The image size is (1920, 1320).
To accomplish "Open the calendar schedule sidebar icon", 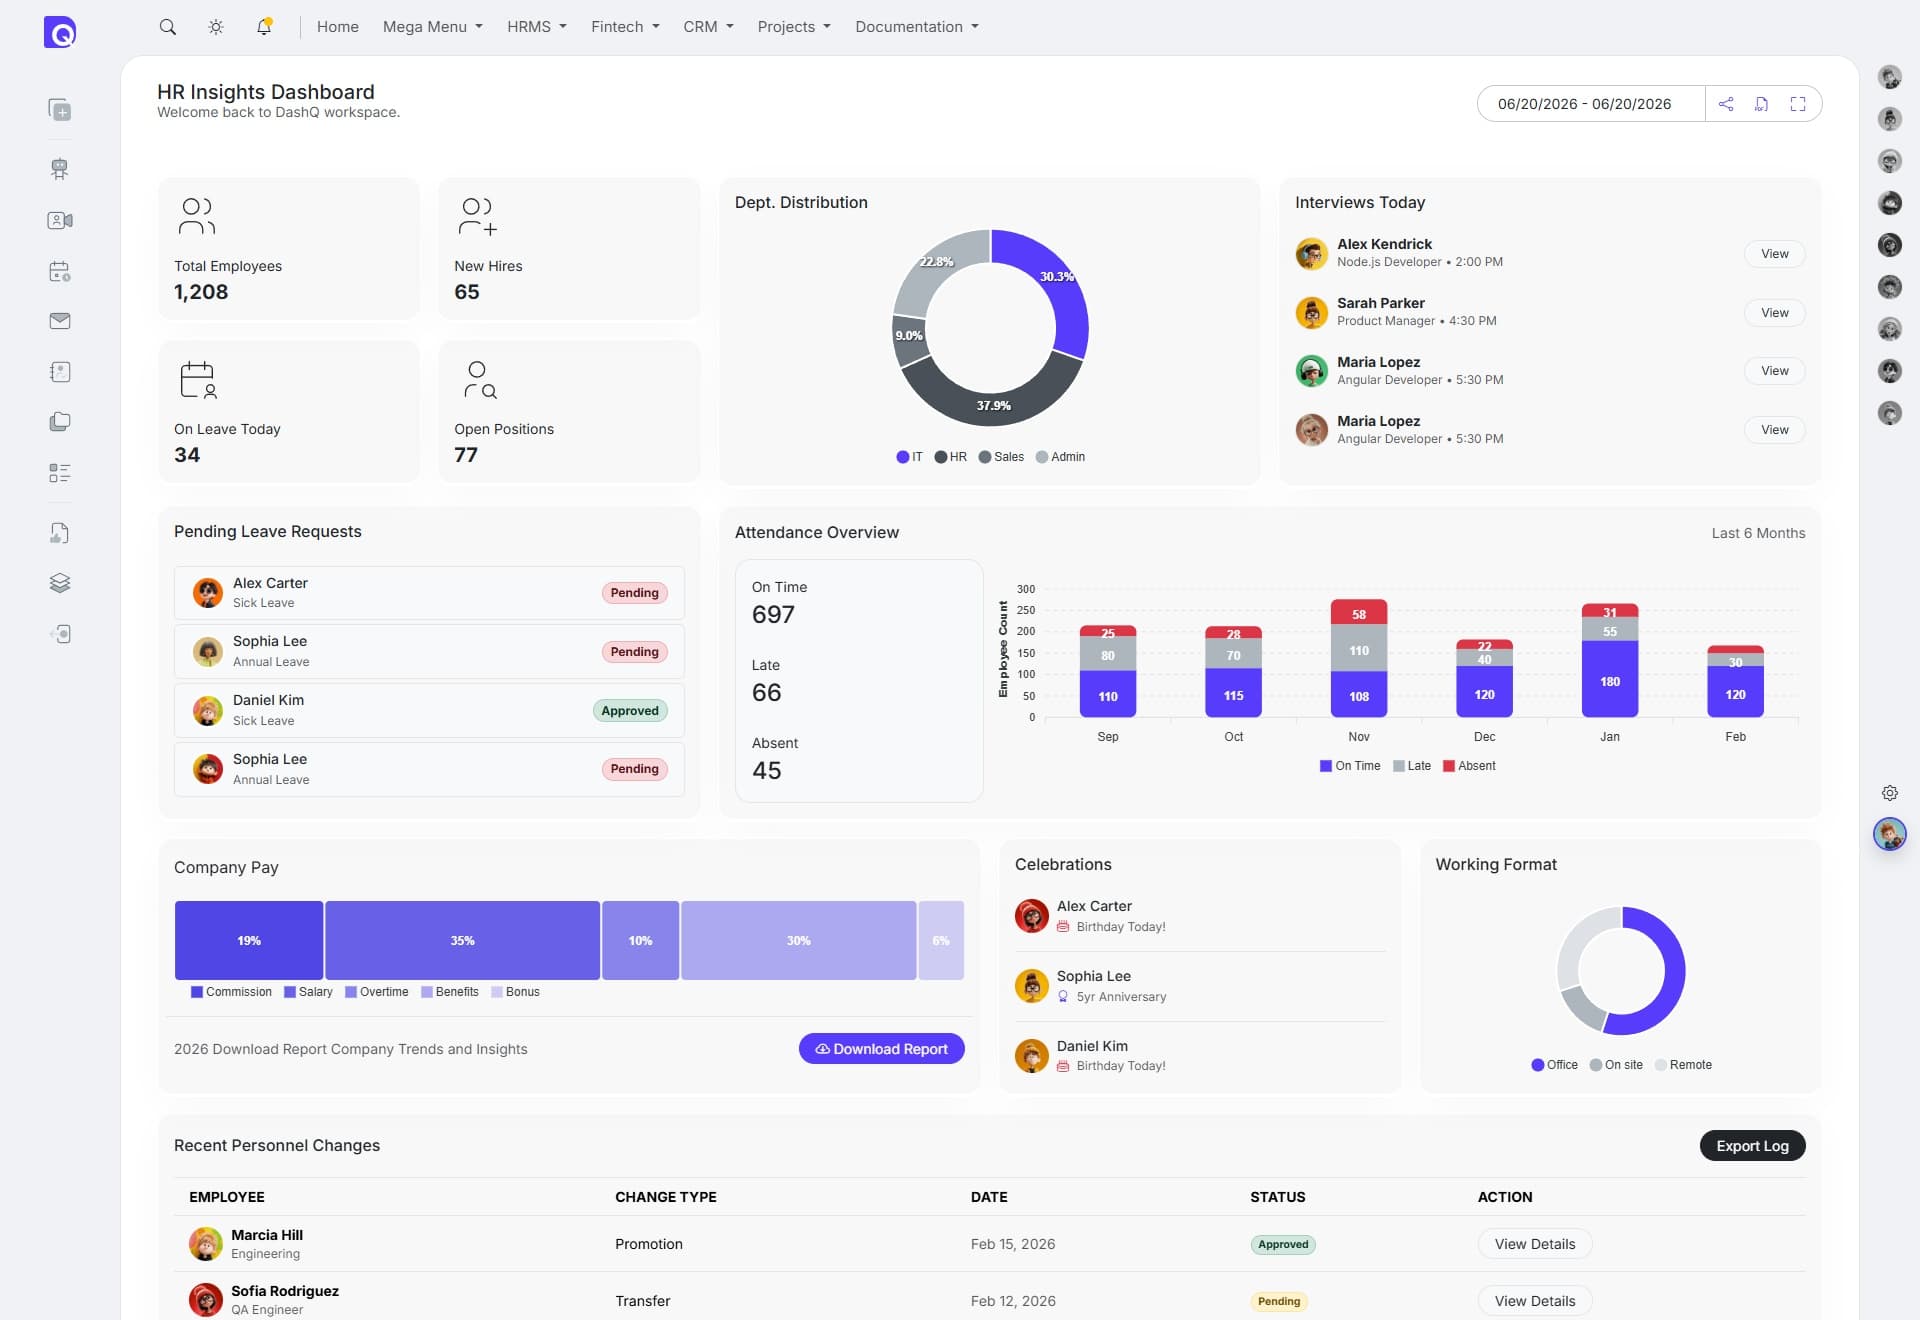I will [x=60, y=271].
